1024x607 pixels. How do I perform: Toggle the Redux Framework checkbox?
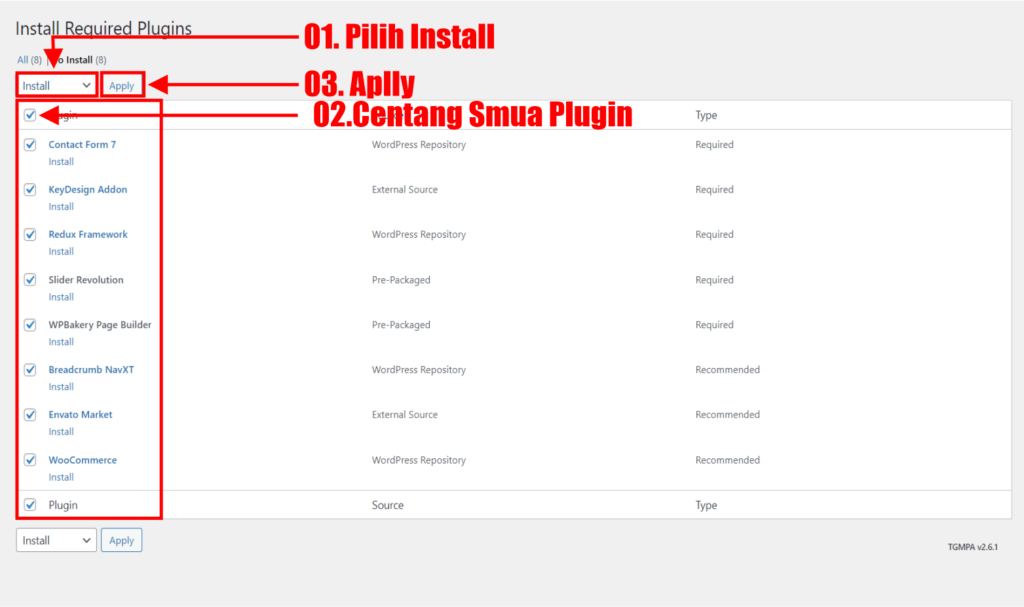pyautogui.click(x=30, y=235)
